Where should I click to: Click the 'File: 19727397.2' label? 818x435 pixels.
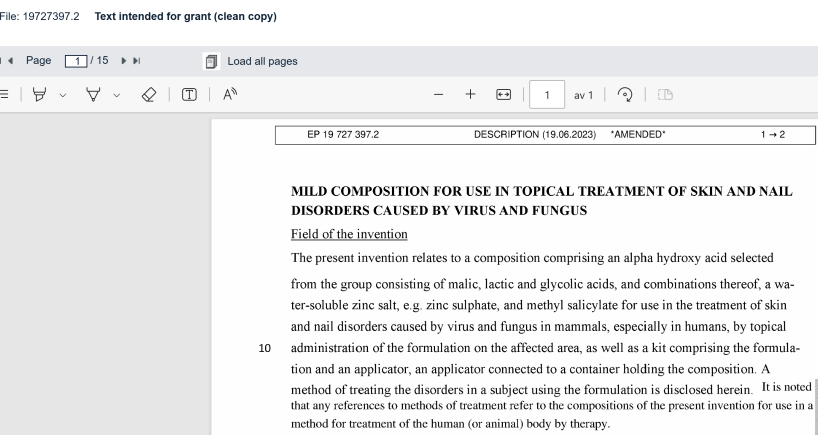[x=39, y=16]
